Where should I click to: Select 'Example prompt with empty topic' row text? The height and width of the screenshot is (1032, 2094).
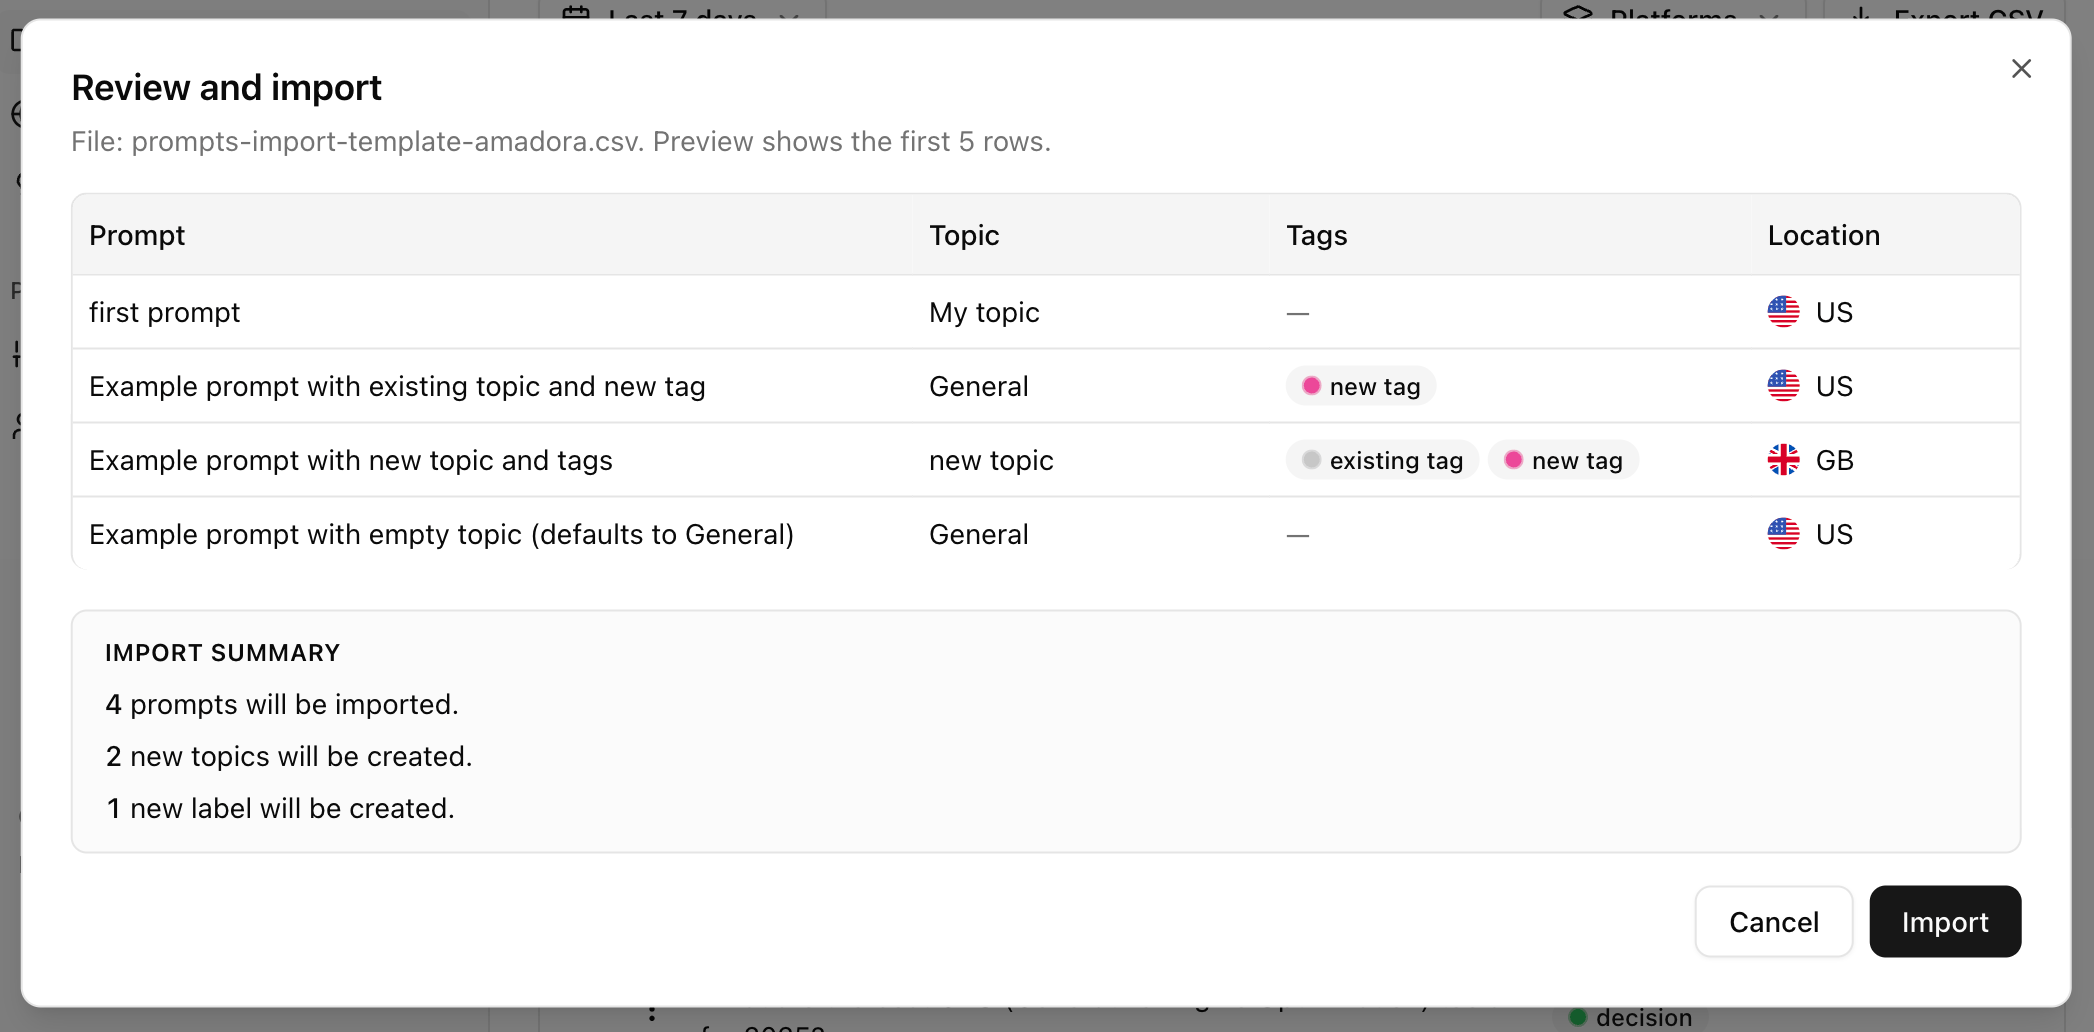(x=441, y=534)
